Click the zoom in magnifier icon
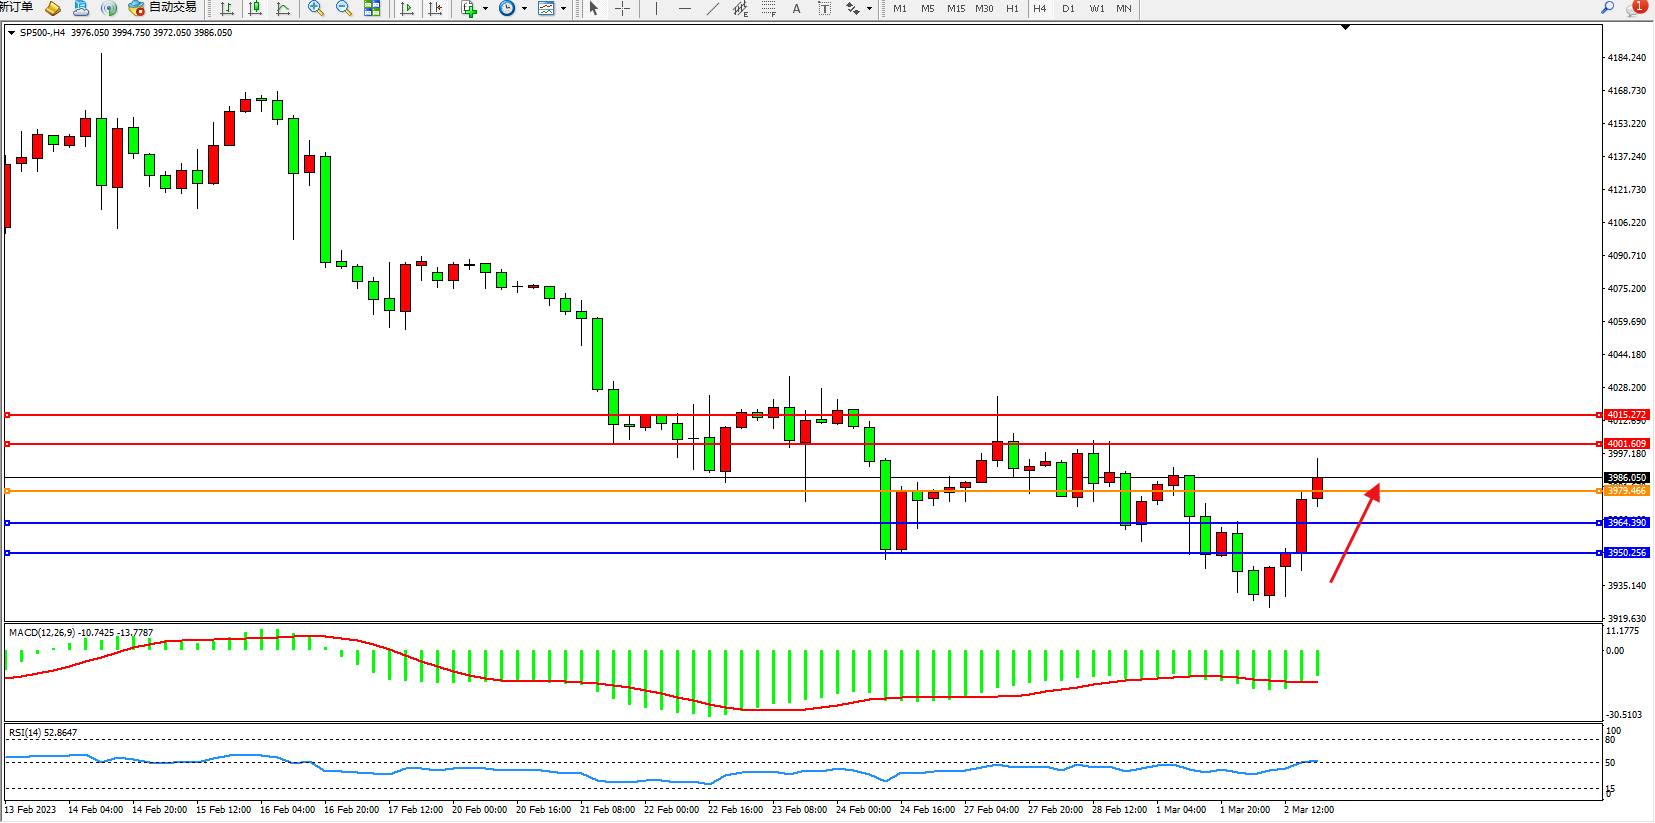This screenshot has height=823, width=1655. [x=316, y=9]
